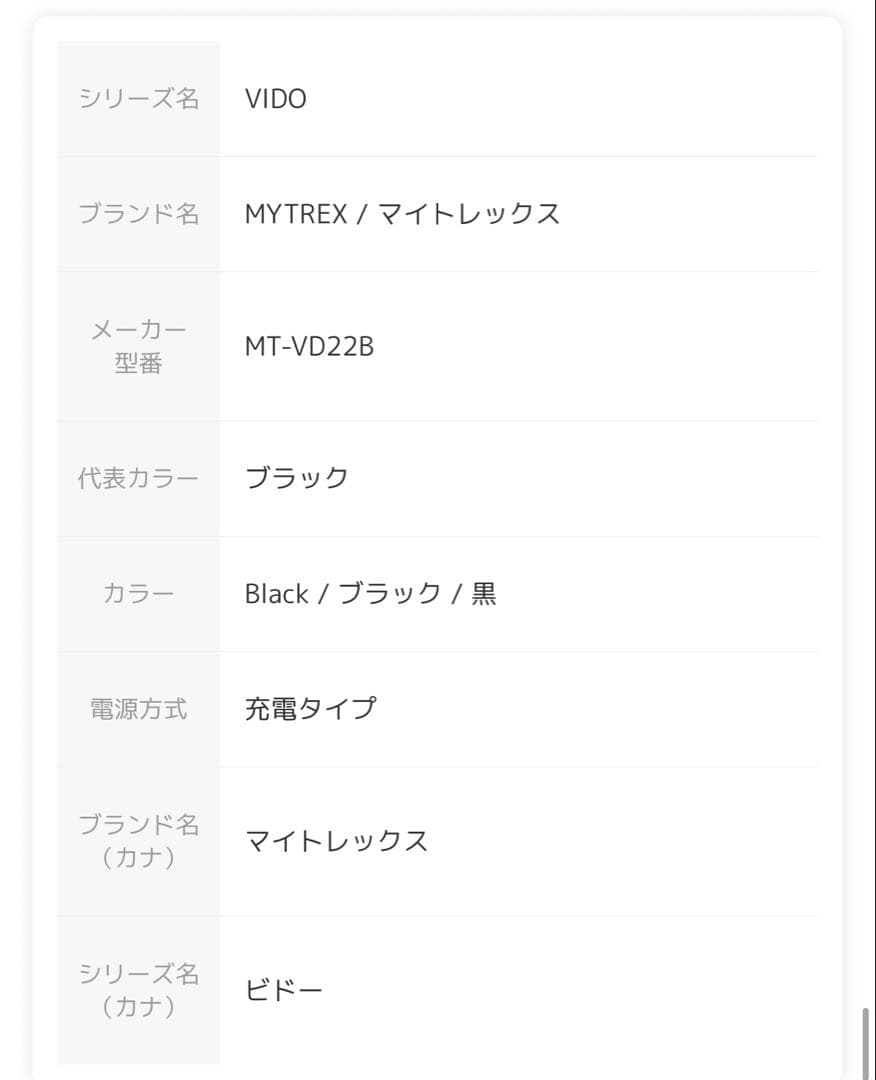Select the VIDO series name value
This screenshot has height=1080, width=876.
[x=275, y=98]
